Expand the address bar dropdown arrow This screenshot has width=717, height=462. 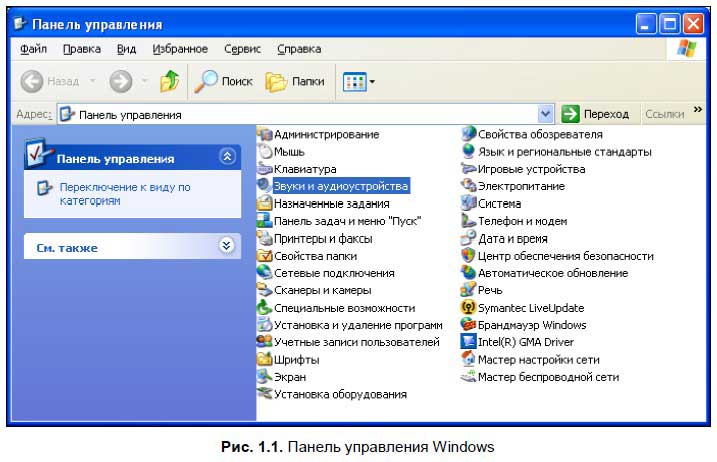coord(546,114)
